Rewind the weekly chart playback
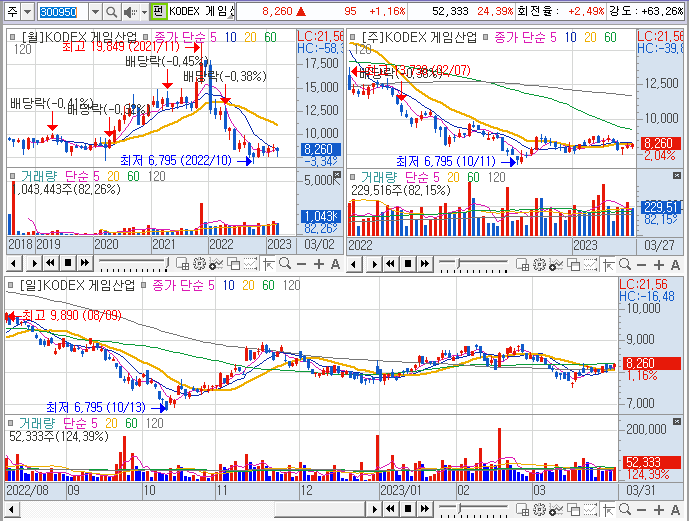This screenshot has width=689, height=521. [390, 264]
